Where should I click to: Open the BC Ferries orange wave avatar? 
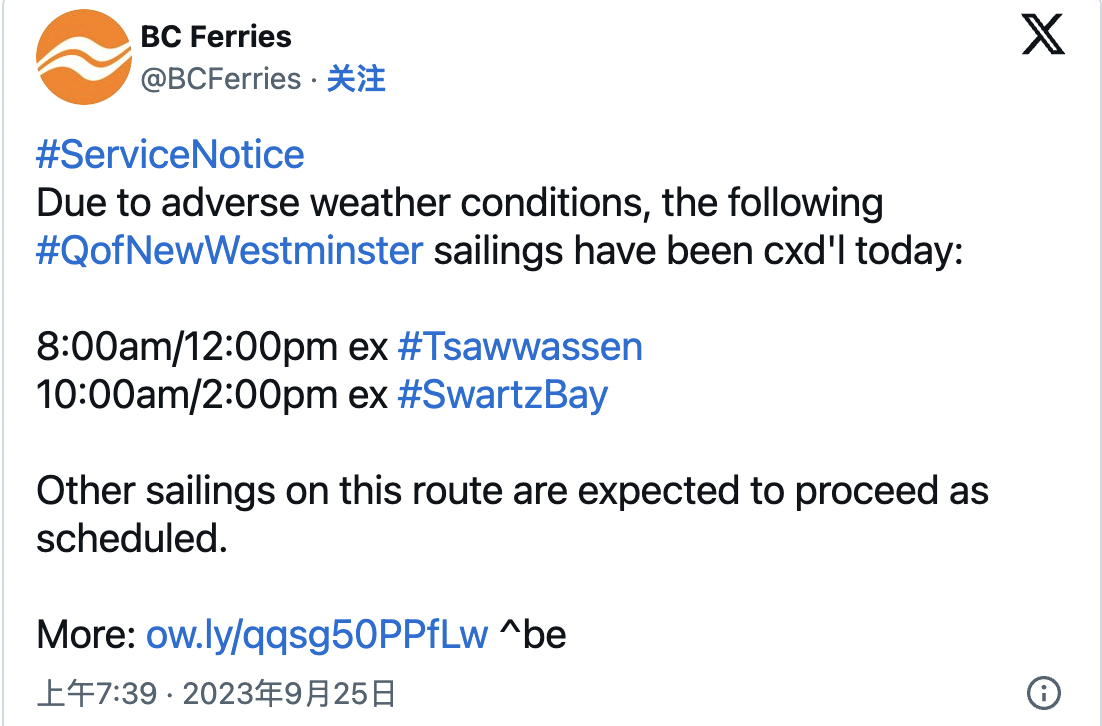click(x=84, y=57)
